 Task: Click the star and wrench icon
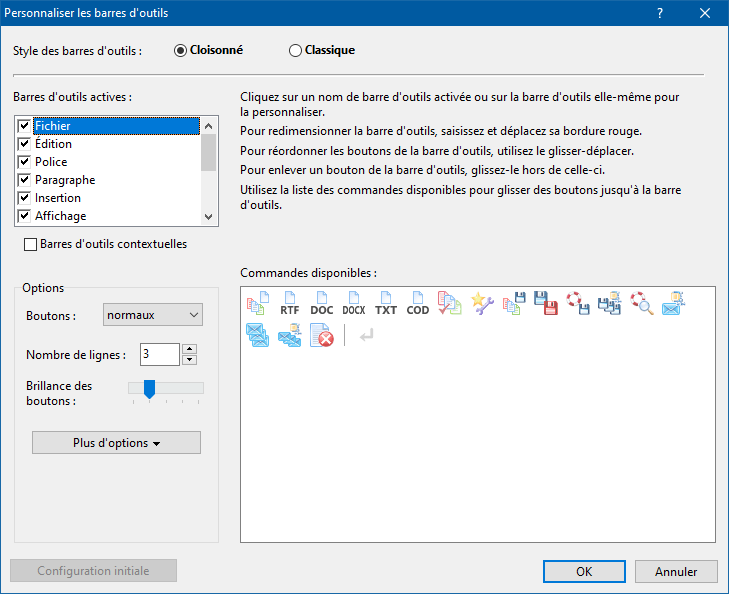tap(482, 304)
